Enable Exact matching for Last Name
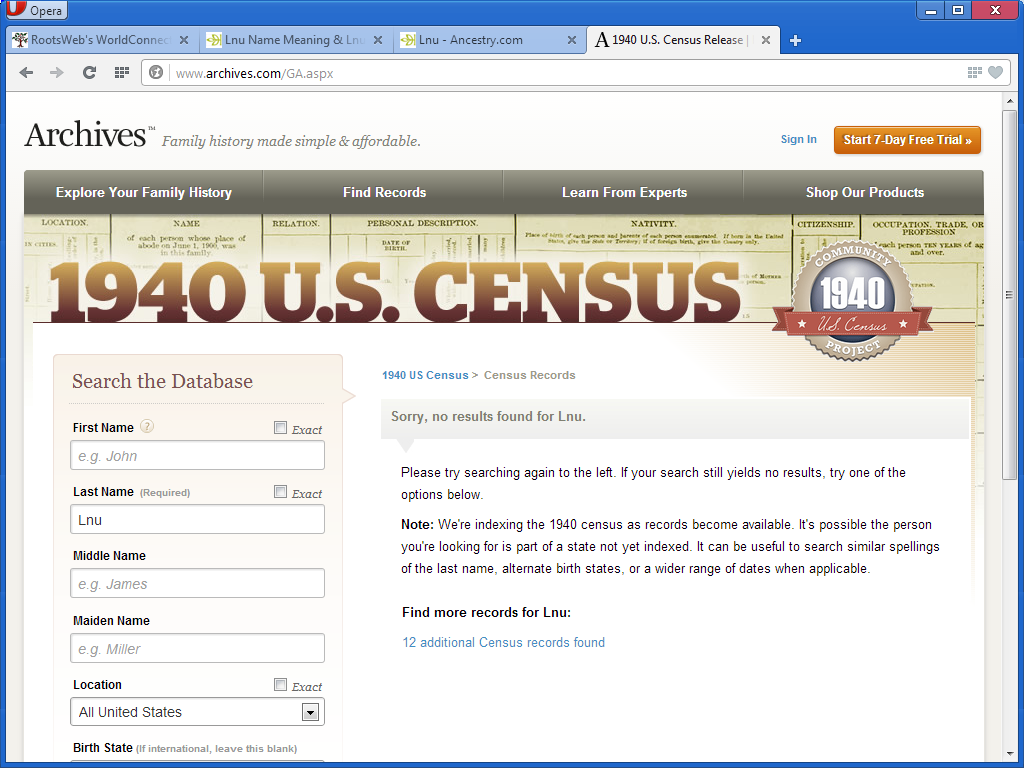Screen dimensions: 1024x768 [x=280, y=491]
